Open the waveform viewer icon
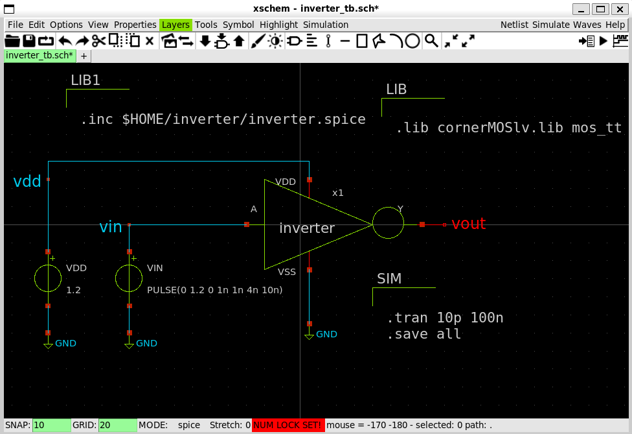Image resolution: width=632 pixels, height=434 pixels. pyautogui.click(x=619, y=41)
